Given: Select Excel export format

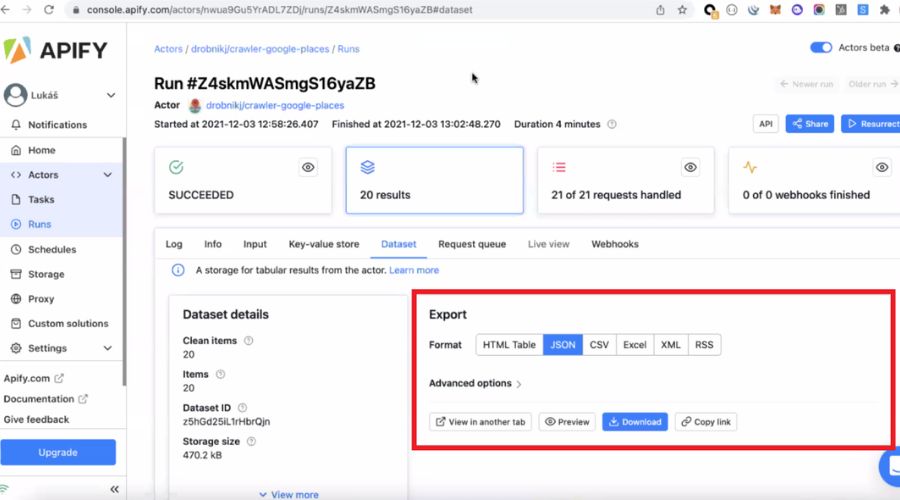Looking at the screenshot, I should pos(635,344).
